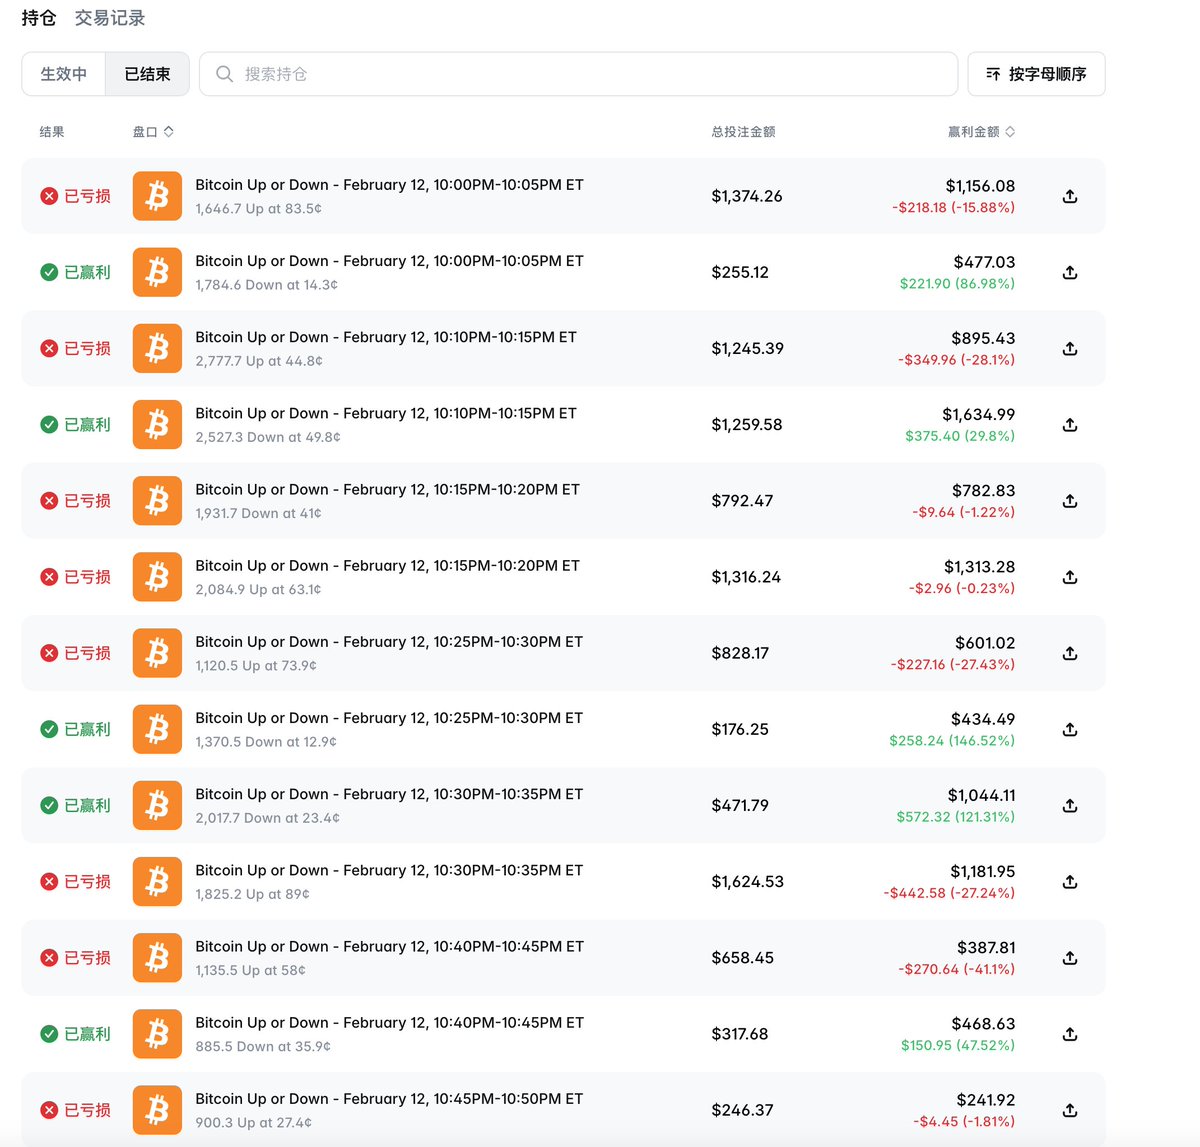Click Bitcoin icon of 10:40PM Up at 58¢

point(157,958)
